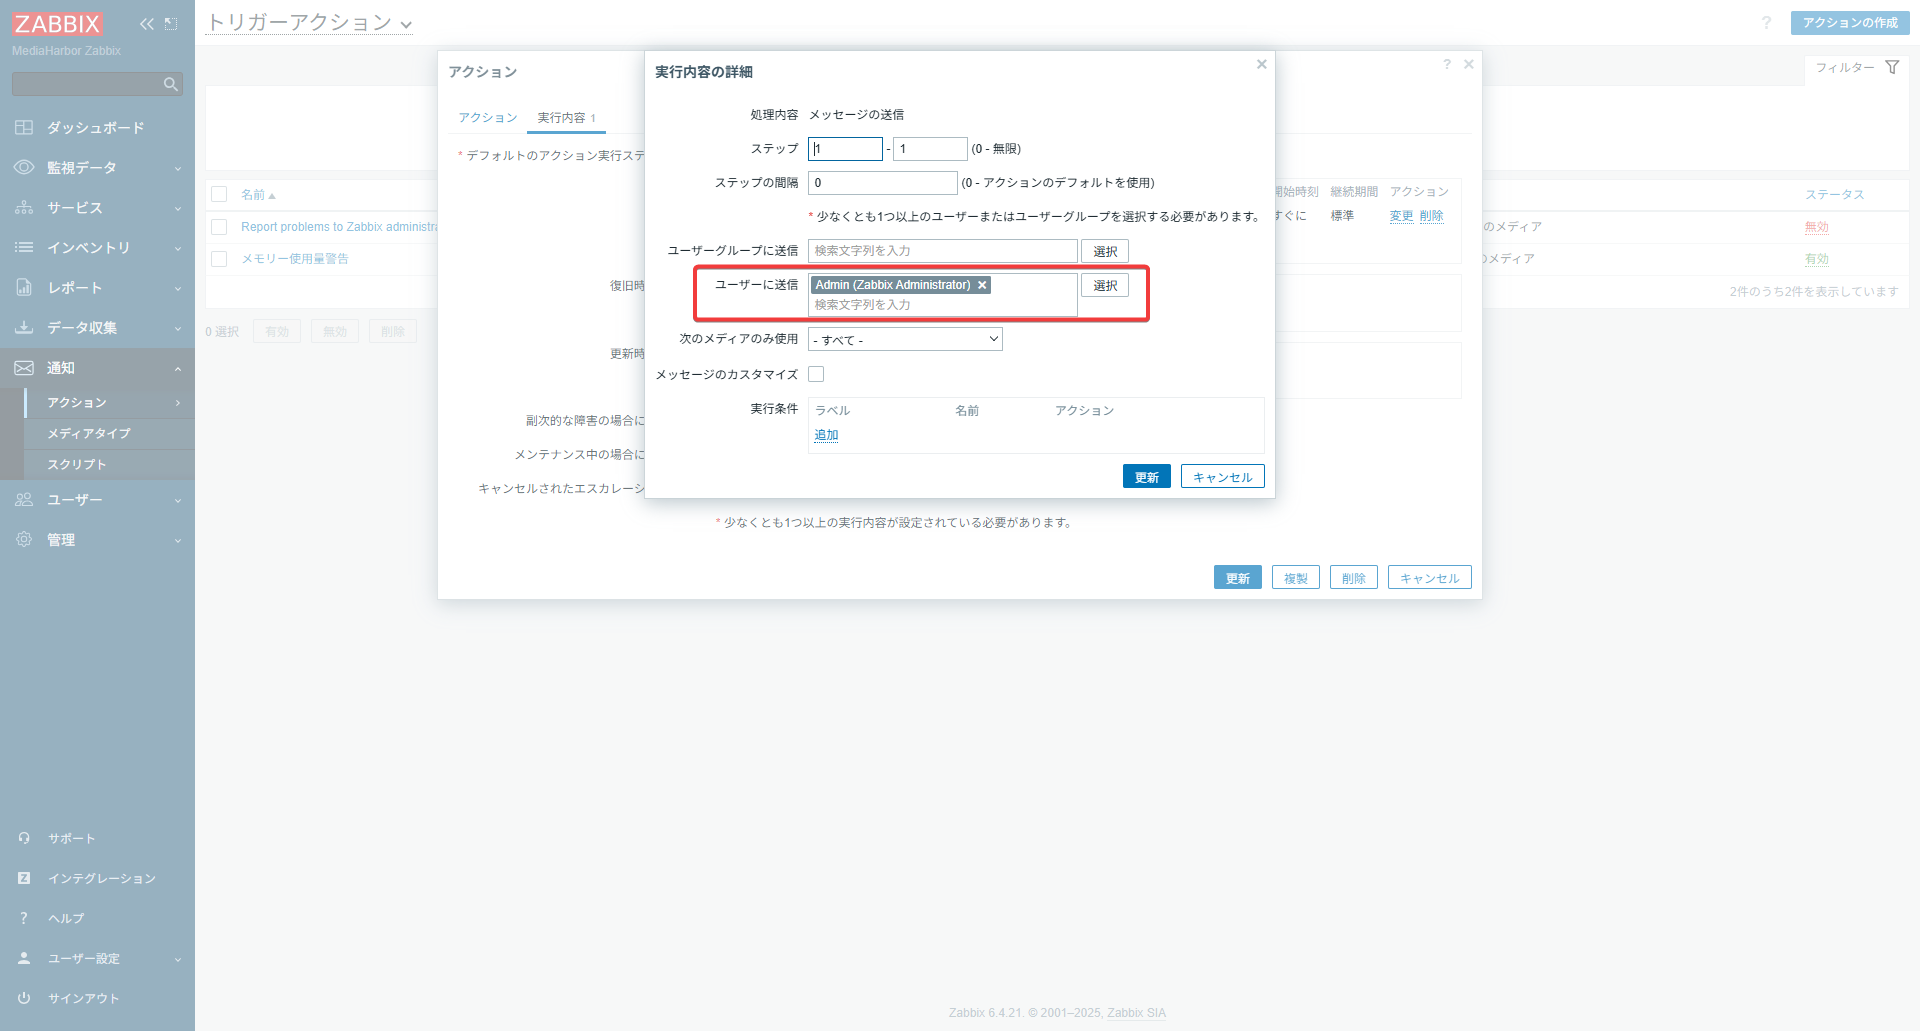Viewport: 1920px width, 1031px height.
Task: Tick the select-all checkbox beside 名前 header
Action: tap(219, 194)
